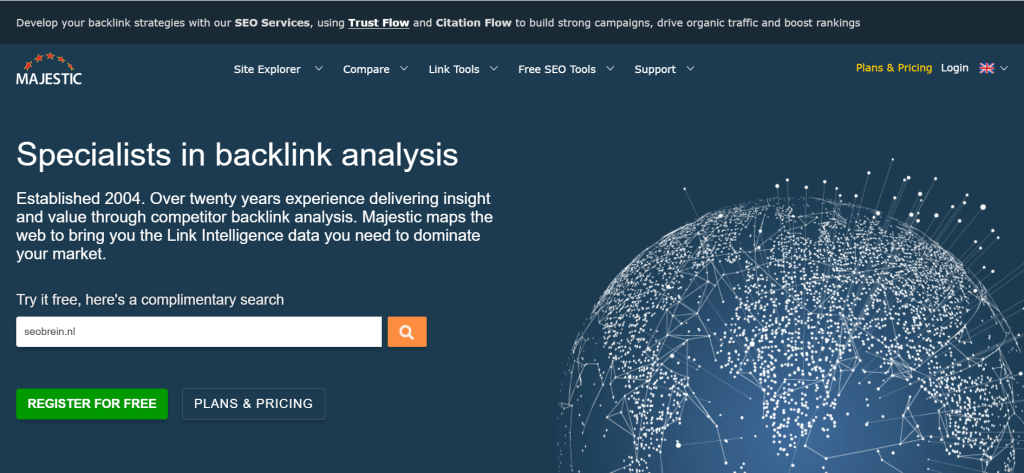Follow the Trust Flow banner link
The height and width of the screenshot is (473, 1024).
point(378,22)
